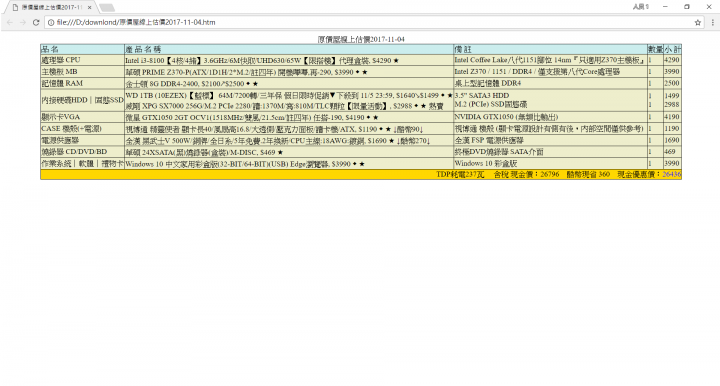The width and height of the screenshot is (720, 386).
Task: Click the '數量' column header
Action: pos(655,49)
